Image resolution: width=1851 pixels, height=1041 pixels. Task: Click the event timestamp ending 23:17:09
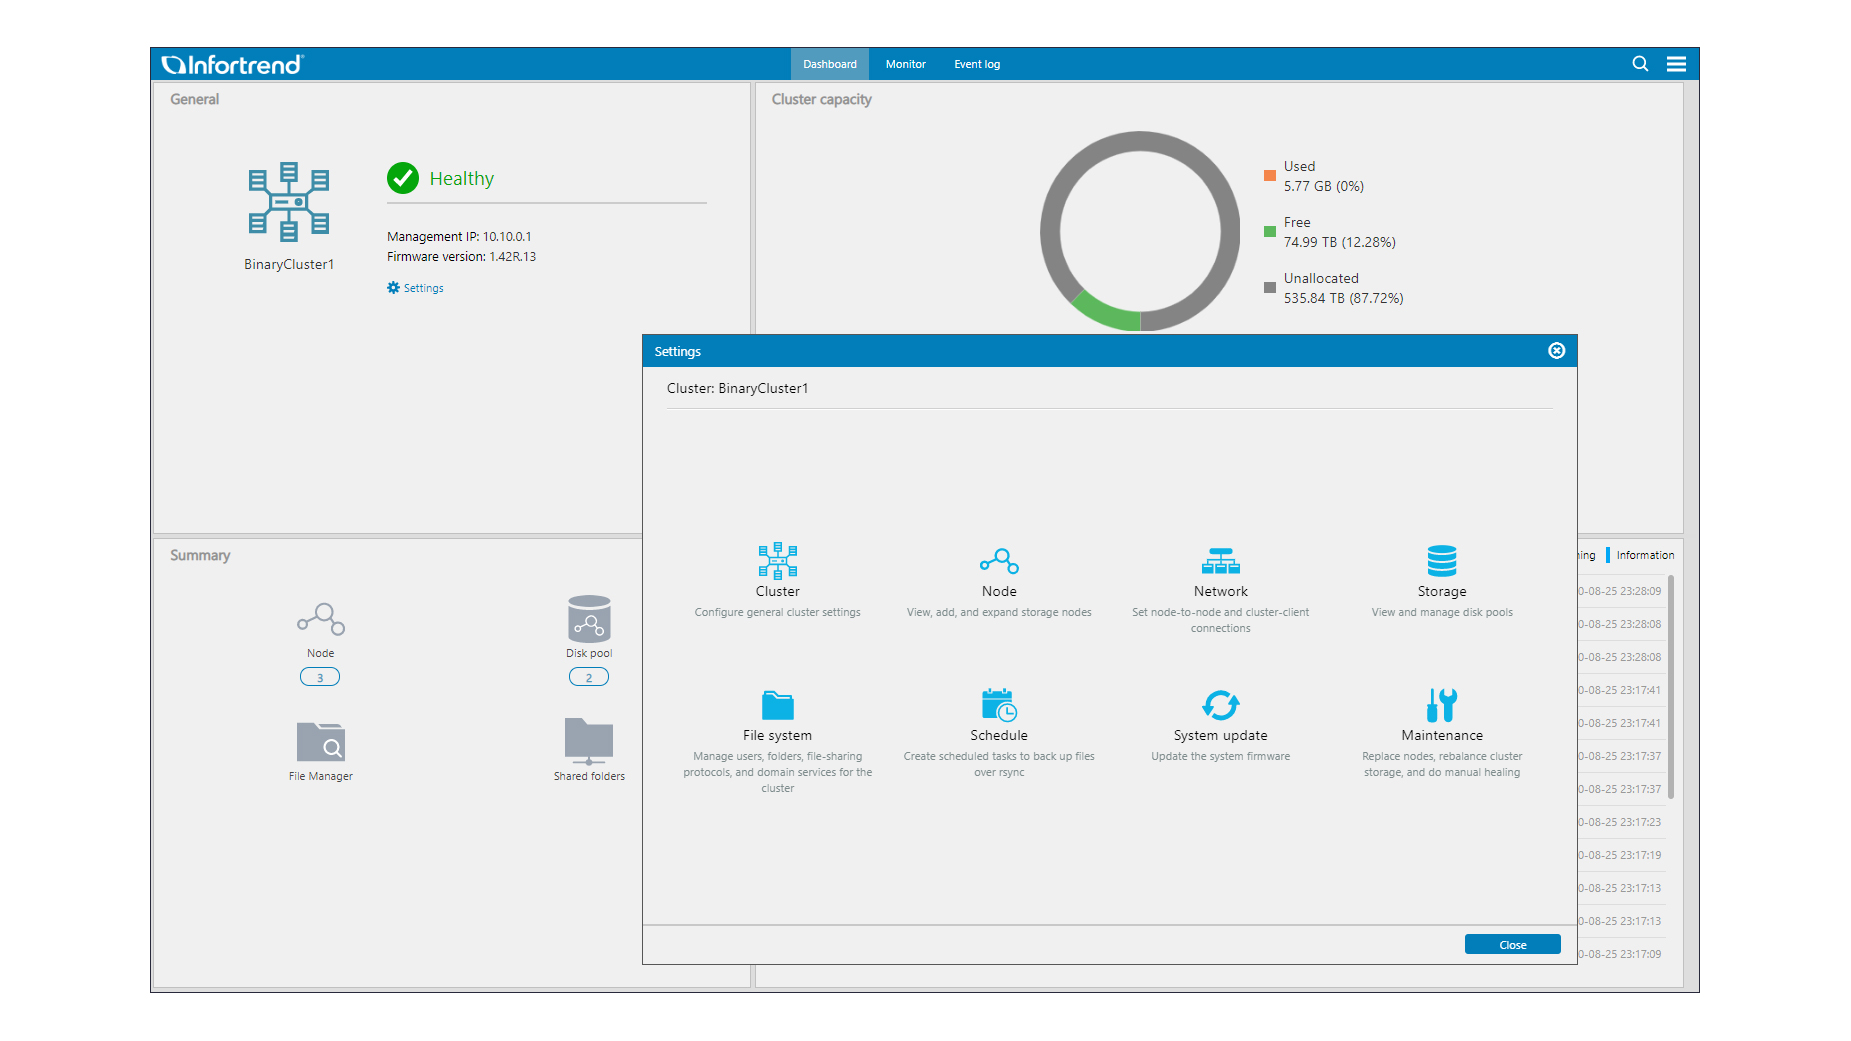coord(1620,954)
